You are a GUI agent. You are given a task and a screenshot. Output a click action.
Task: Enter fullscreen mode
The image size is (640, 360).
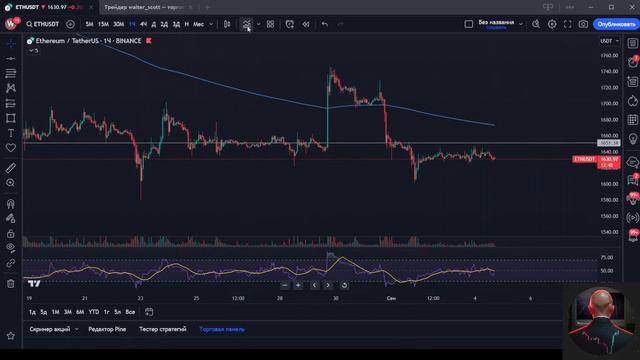tap(567, 24)
